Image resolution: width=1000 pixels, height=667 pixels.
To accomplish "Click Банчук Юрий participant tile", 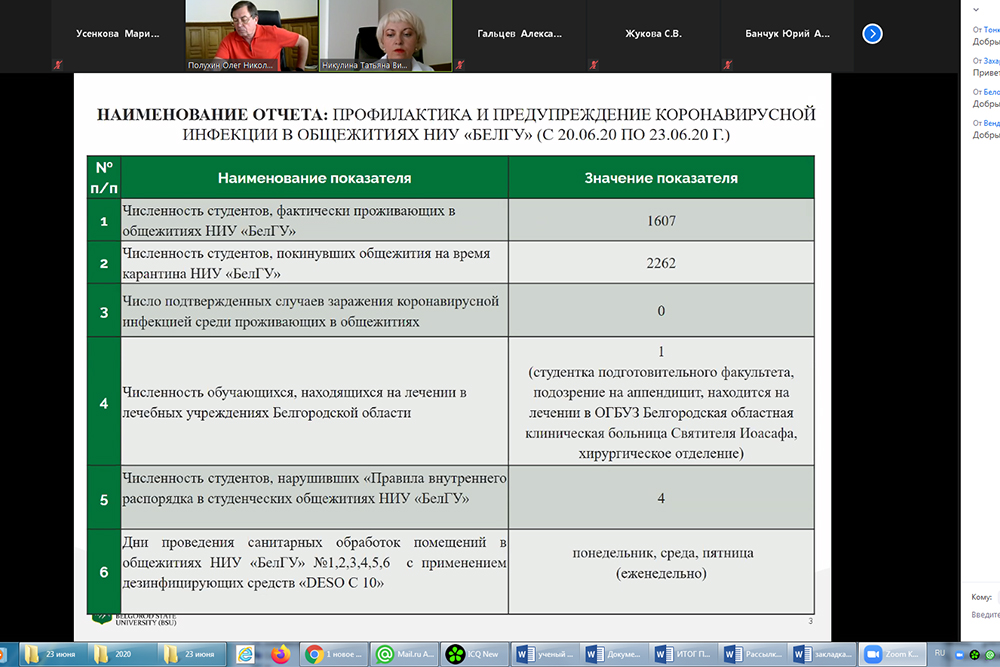I will [787, 34].
